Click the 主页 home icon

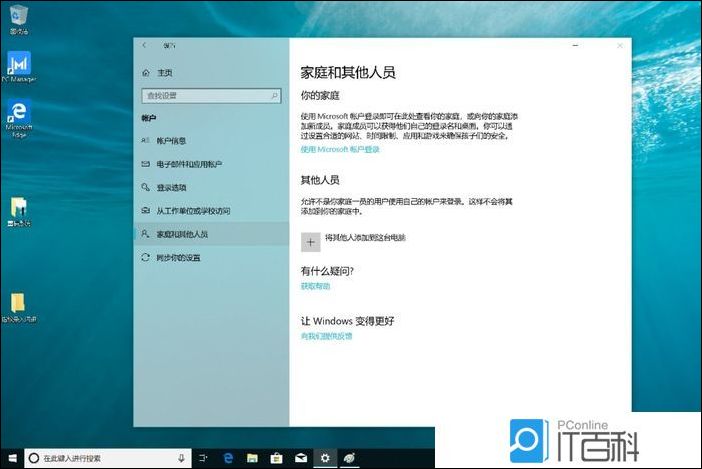pos(146,72)
